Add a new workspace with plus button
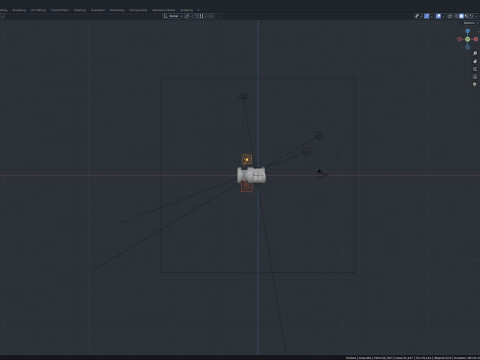This screenshot has height=360, width=480. tap(198, 10)
